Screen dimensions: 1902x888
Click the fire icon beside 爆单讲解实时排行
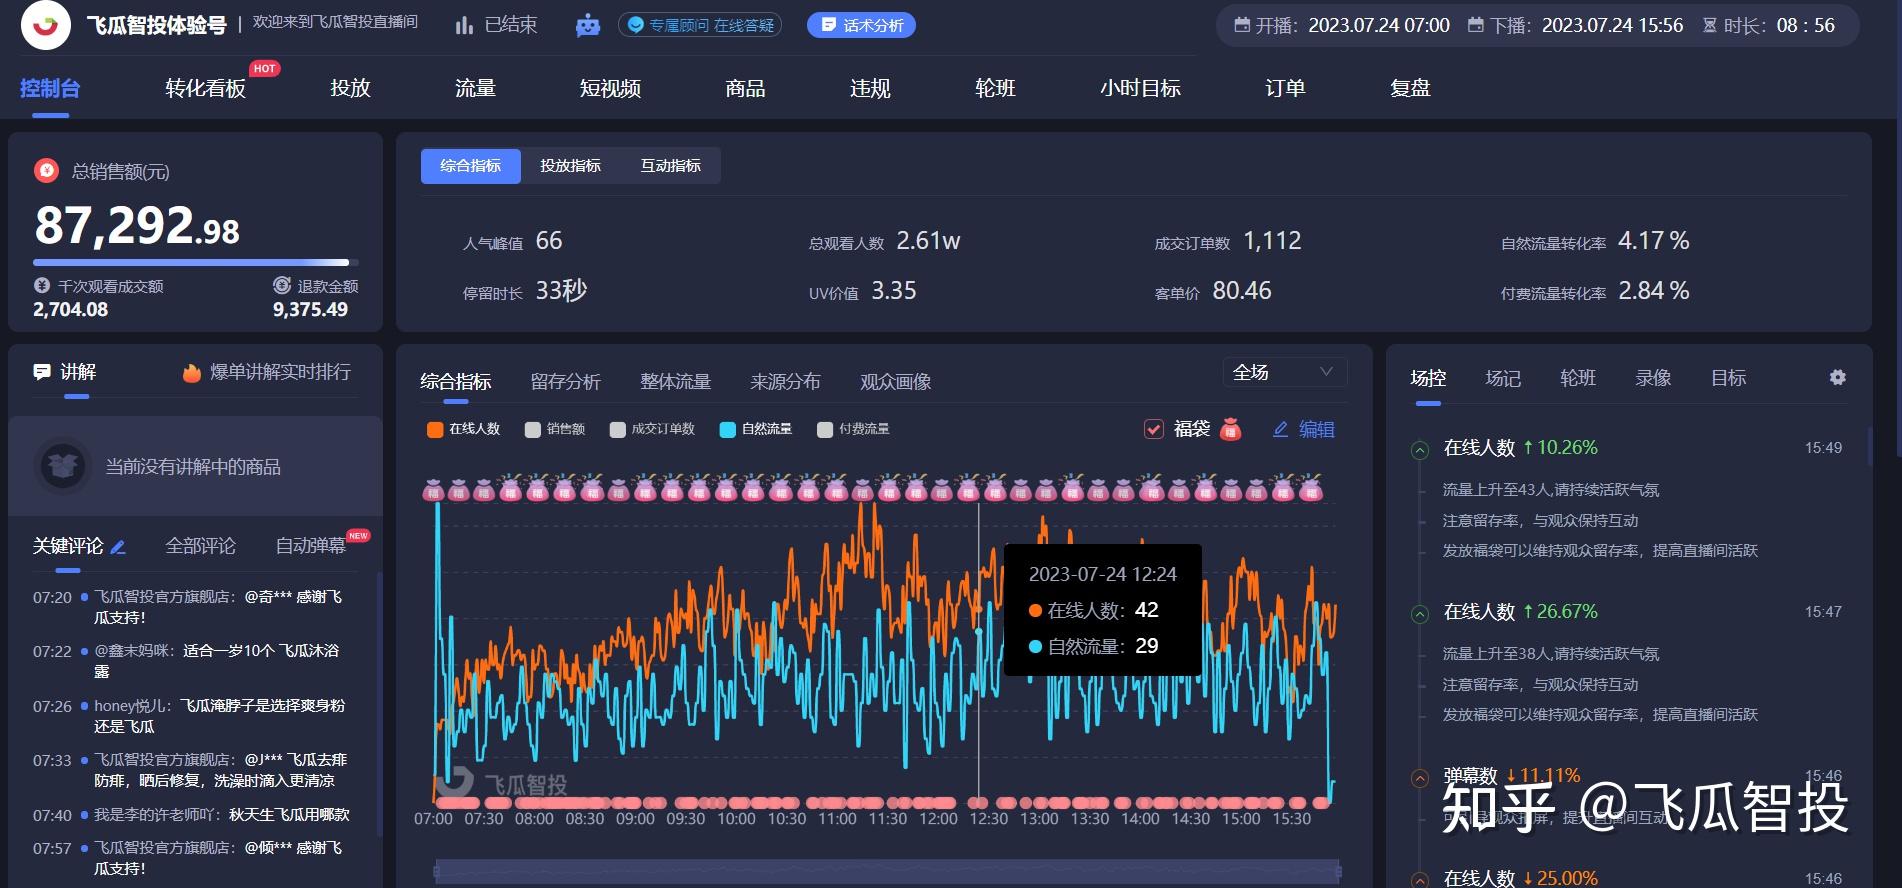click(x=191, y=373)
